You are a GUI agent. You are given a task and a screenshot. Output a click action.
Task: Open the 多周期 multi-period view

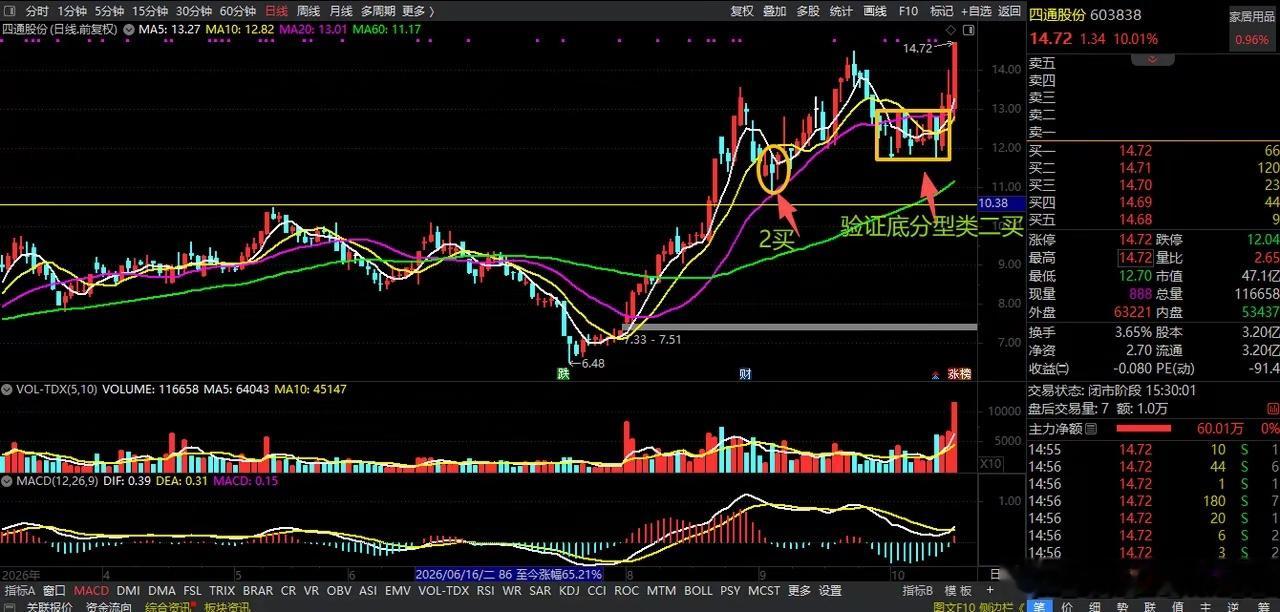coord(378,11)
